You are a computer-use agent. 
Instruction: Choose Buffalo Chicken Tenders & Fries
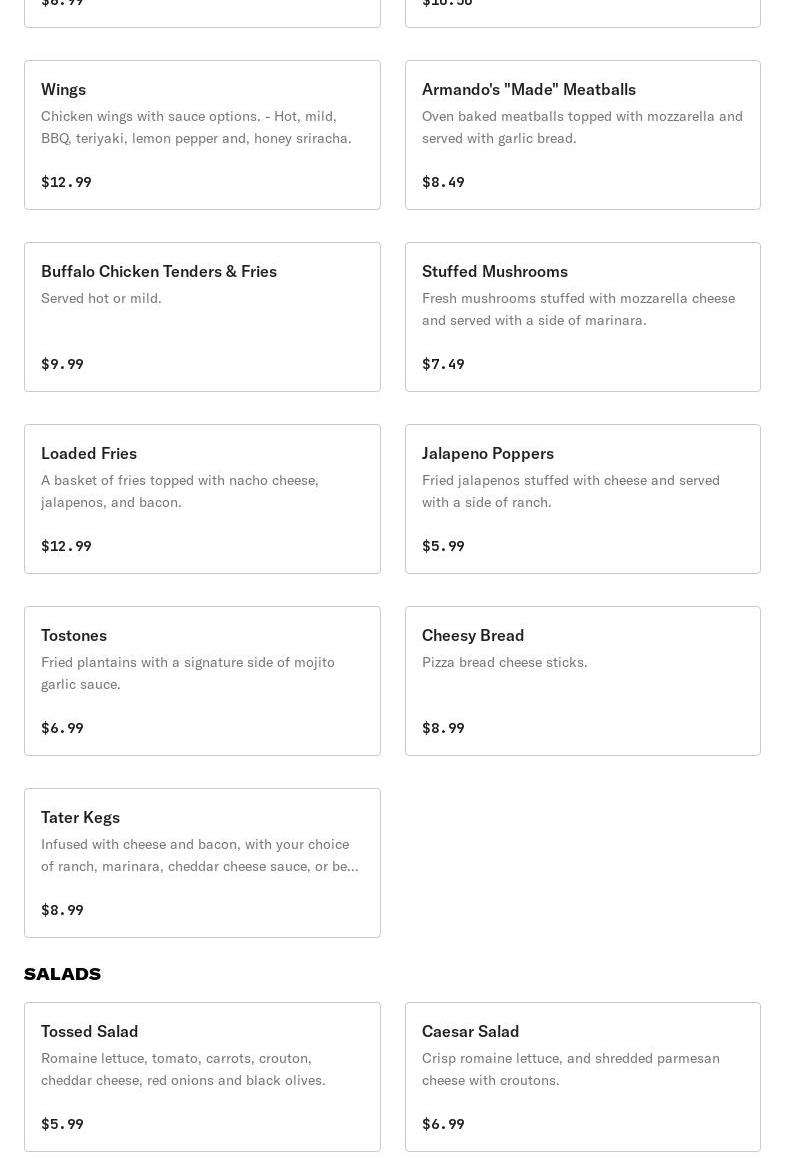[159, 271]
